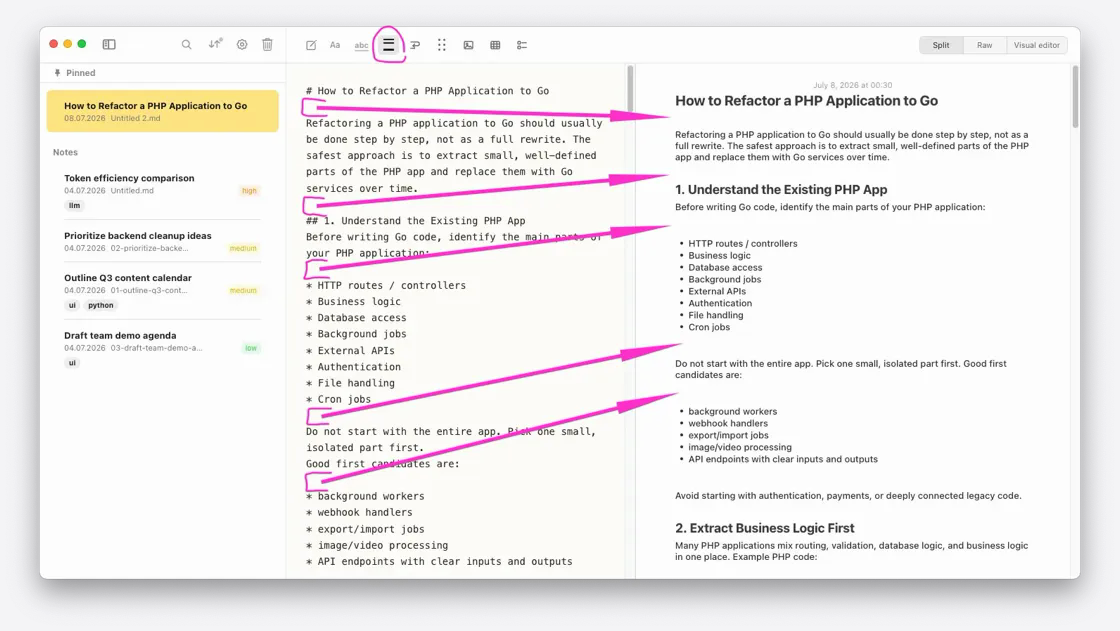Image resolution: width=1120 pixels, height=631 pixels.
Task: Click the preview title 'How to Refactor a PHP Application to Go'
Action: tap(806, 101)
